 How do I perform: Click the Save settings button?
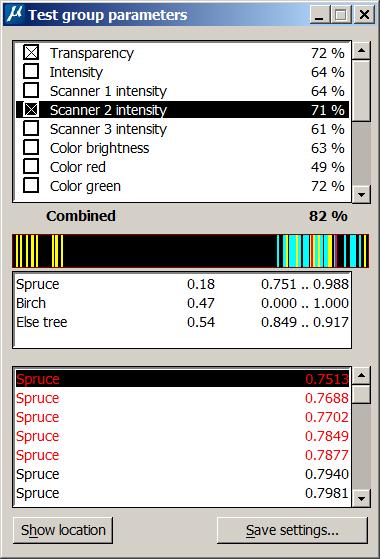coord(292,530)
